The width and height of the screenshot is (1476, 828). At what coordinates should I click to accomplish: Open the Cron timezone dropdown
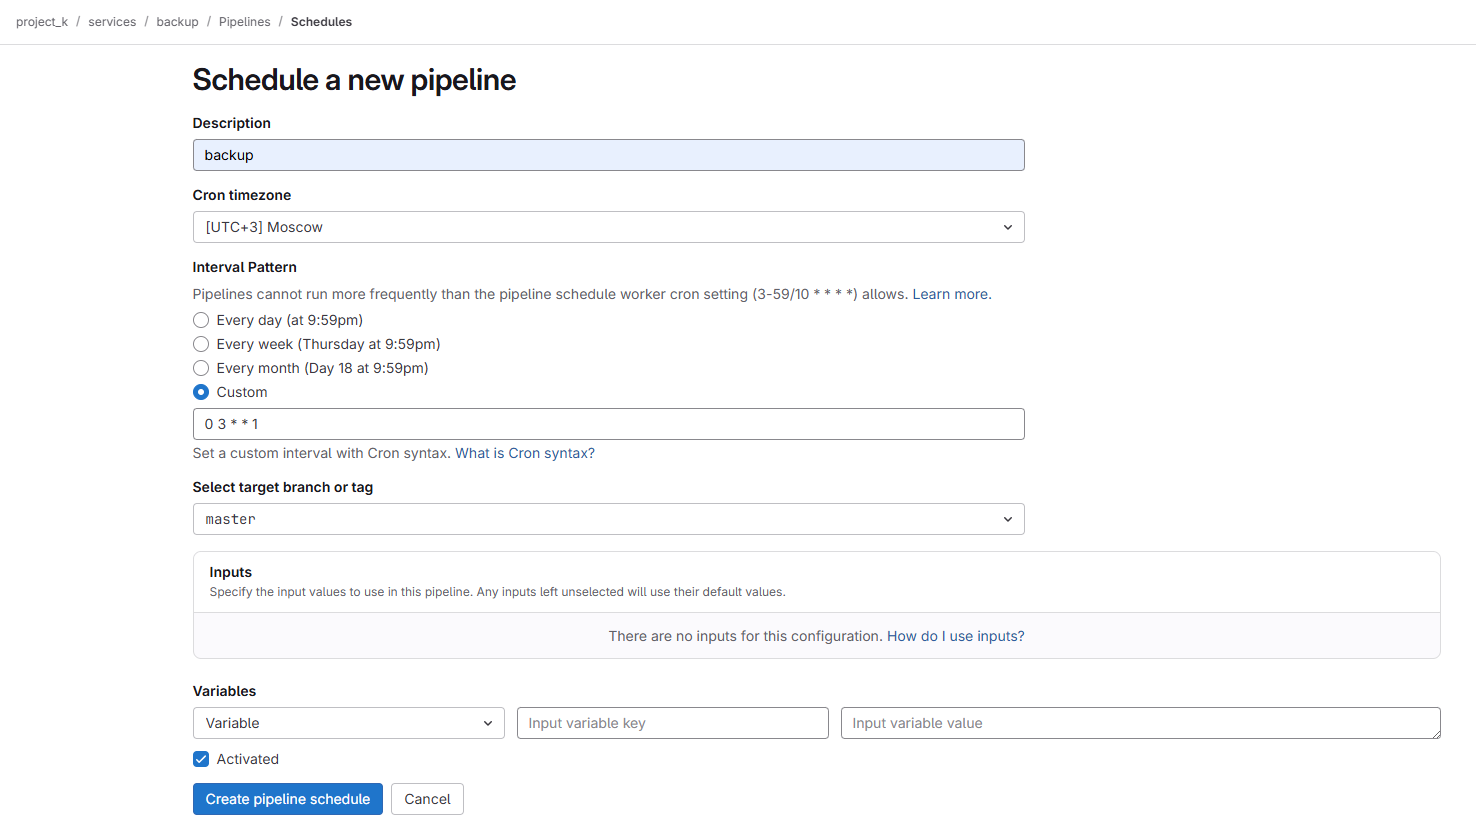608,227
